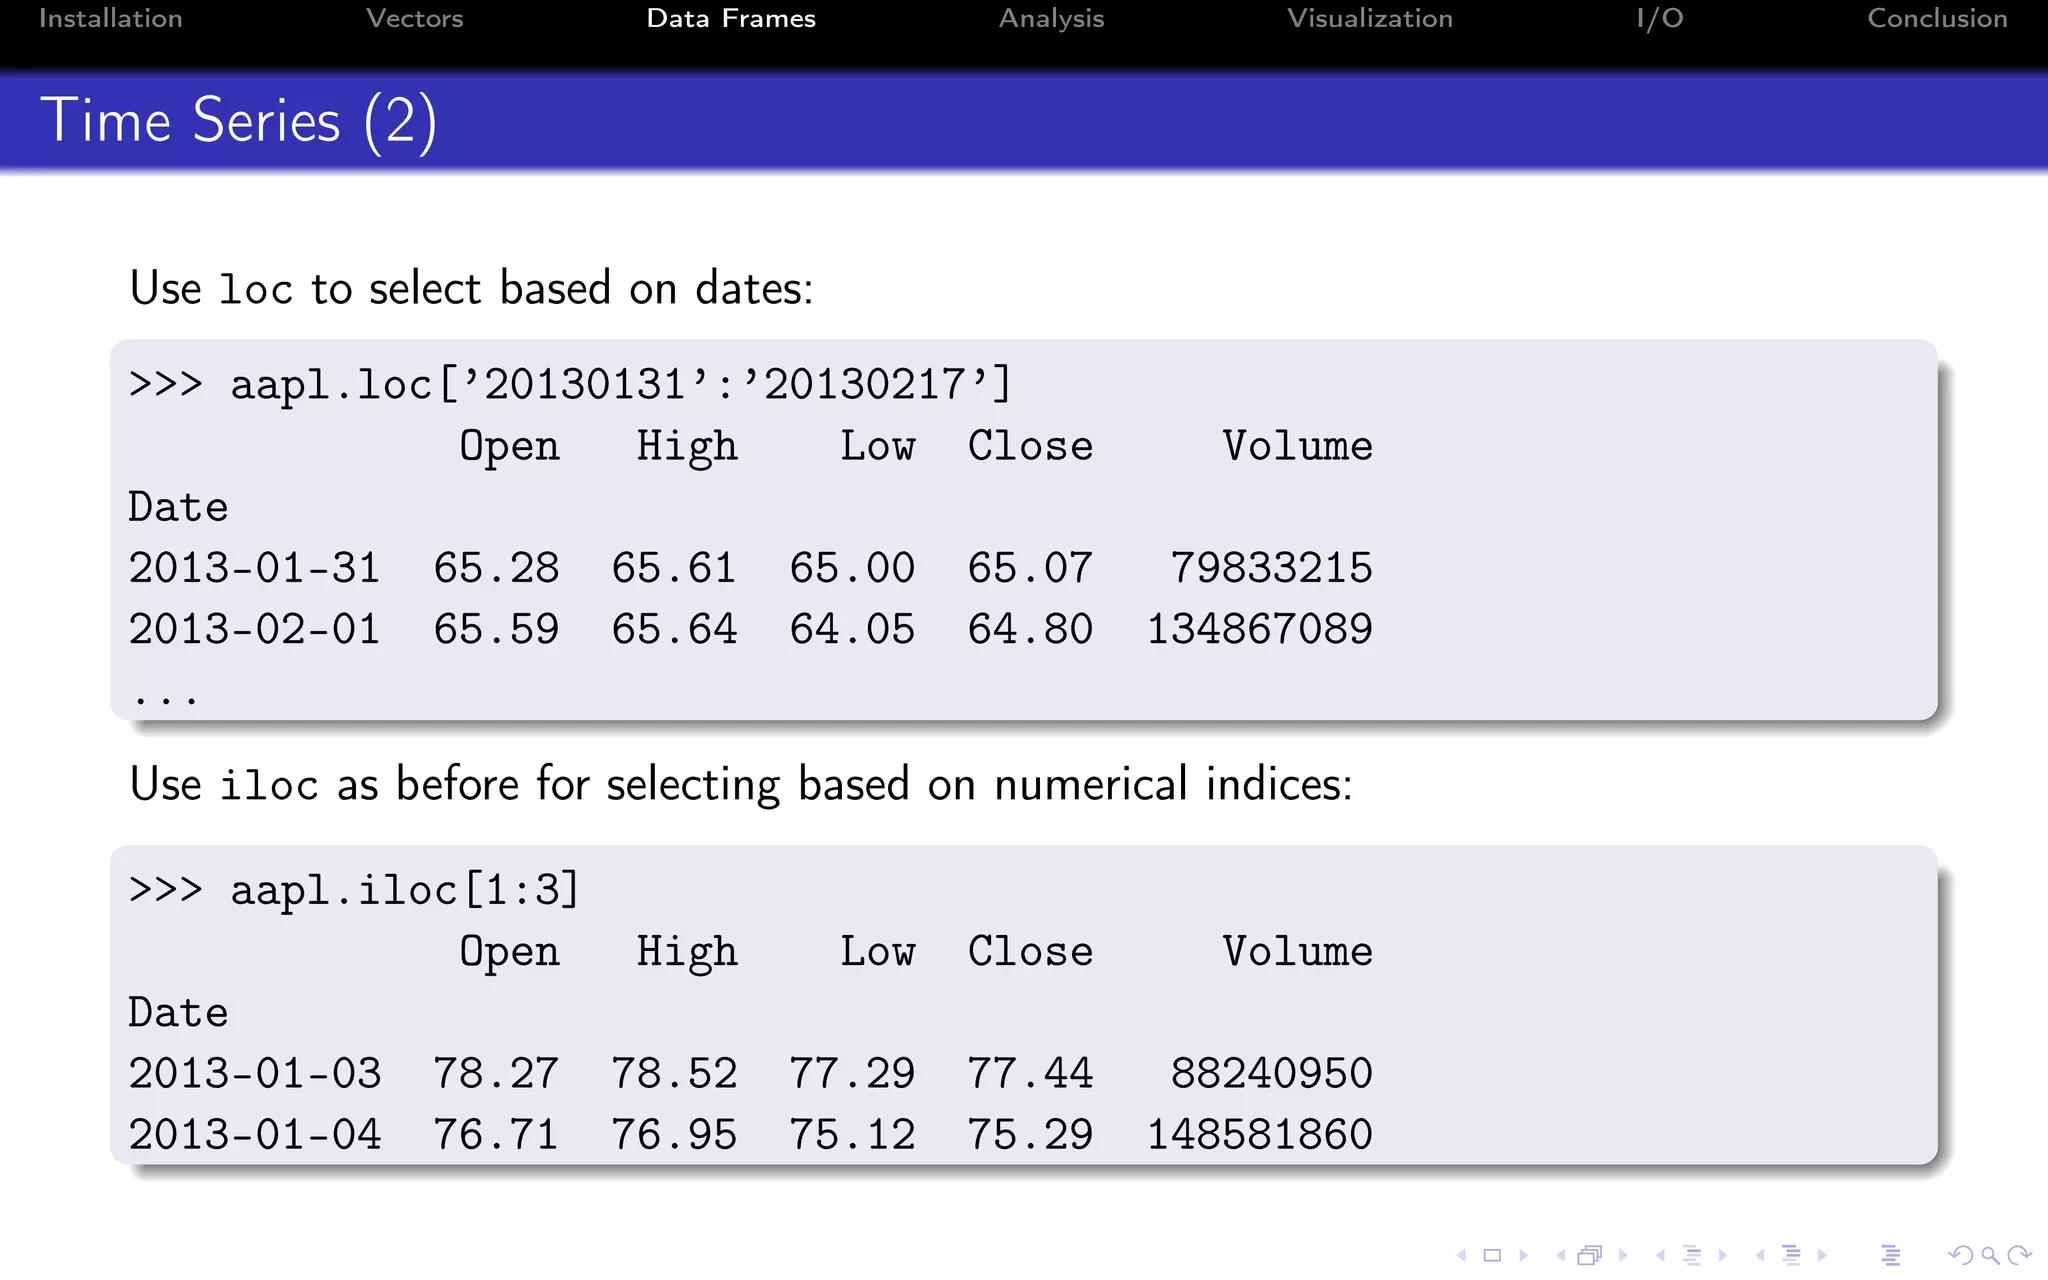Open the Conclusion section
The height and width of the screenshot is (1280, 2048).
click(x=1937, y=18)
